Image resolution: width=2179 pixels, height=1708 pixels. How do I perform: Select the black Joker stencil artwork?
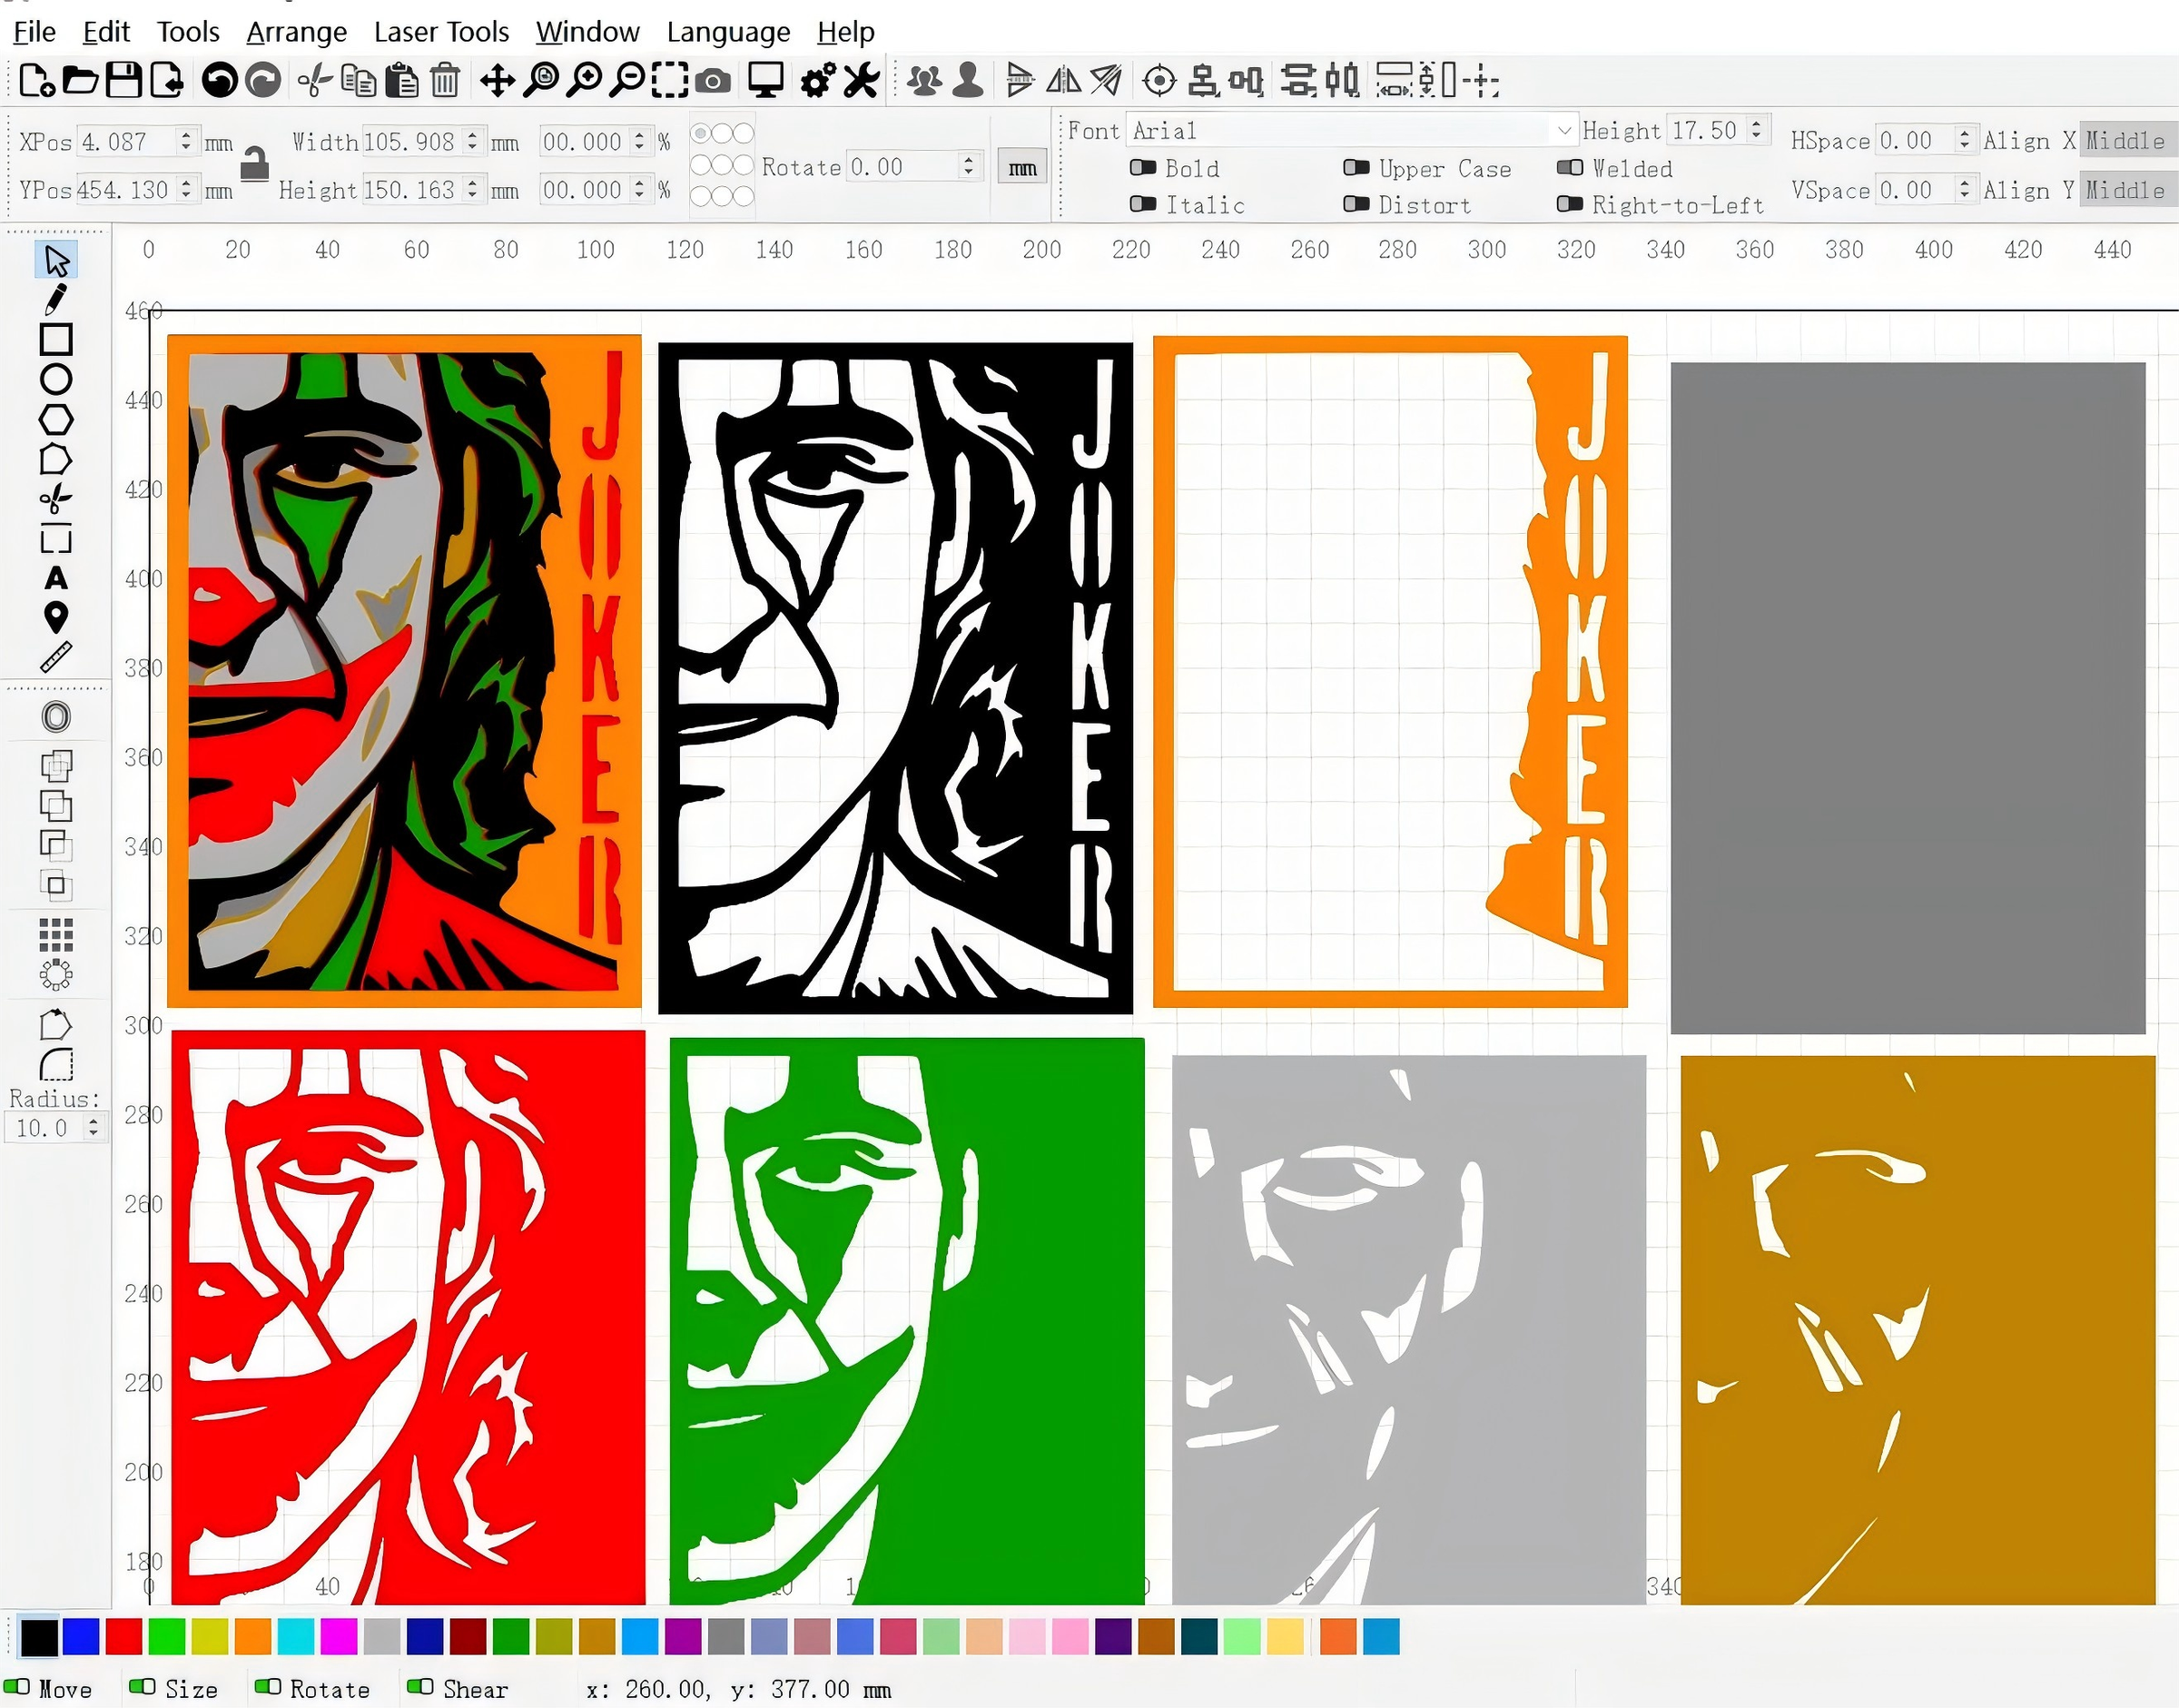(x=895, y=678)
